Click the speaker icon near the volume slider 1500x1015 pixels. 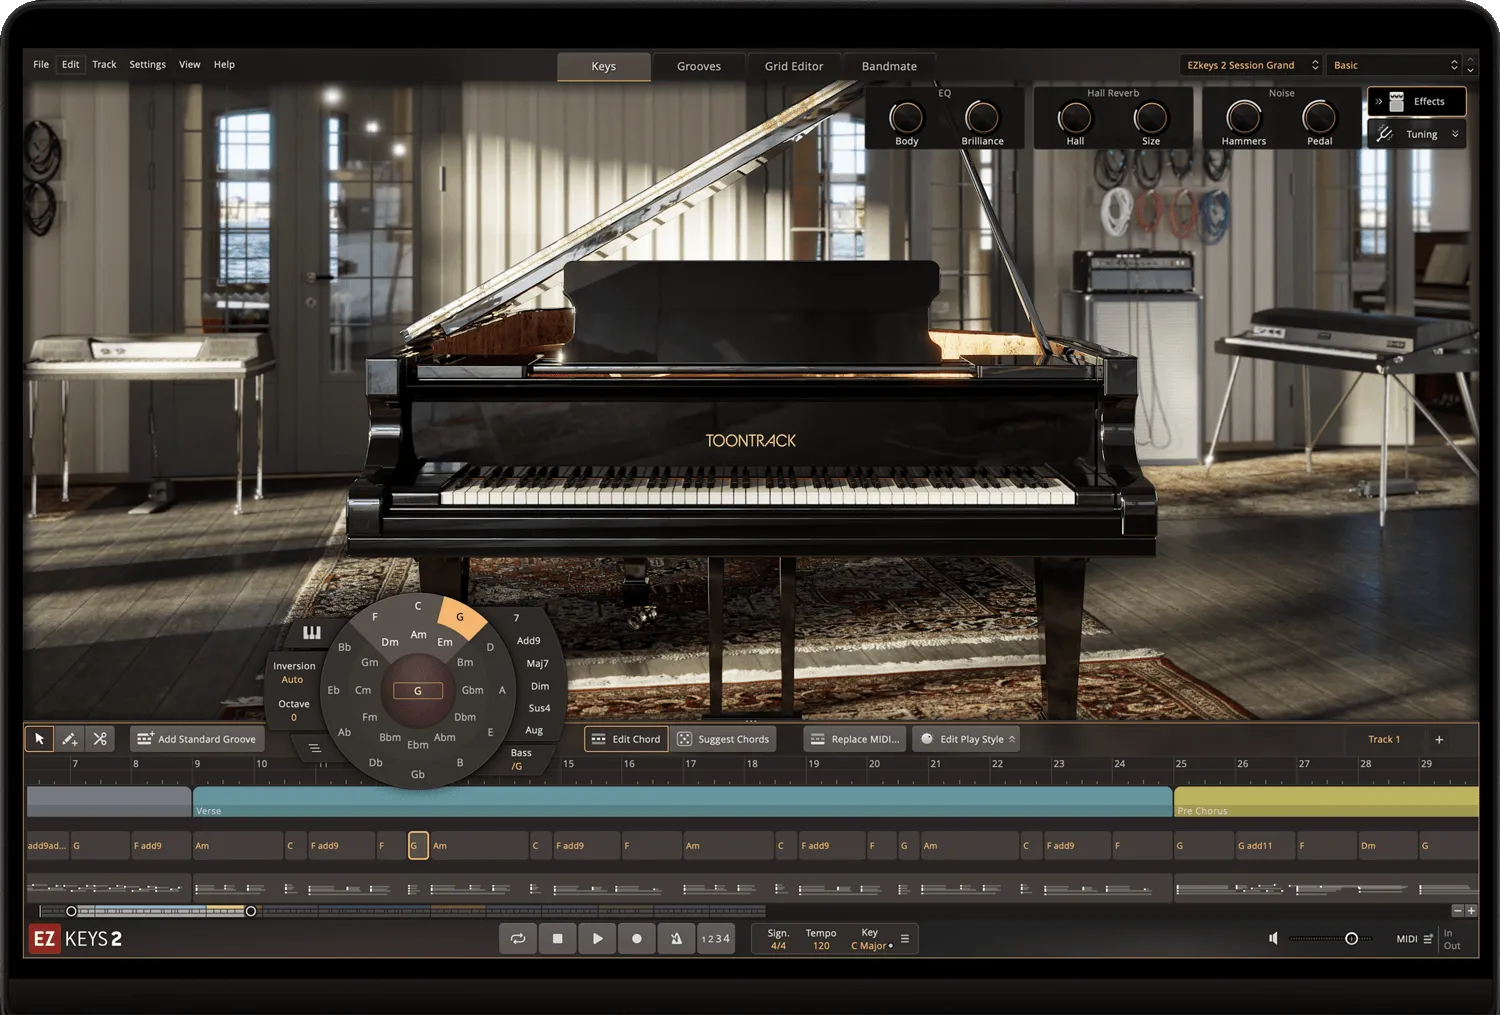click(x=1273, y=938)
